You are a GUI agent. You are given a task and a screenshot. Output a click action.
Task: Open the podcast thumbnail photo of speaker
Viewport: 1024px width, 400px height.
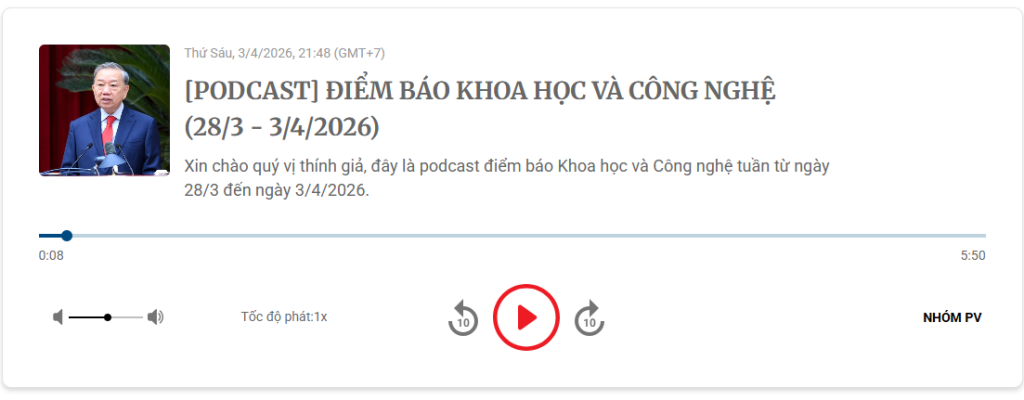[x=104, y=110]
